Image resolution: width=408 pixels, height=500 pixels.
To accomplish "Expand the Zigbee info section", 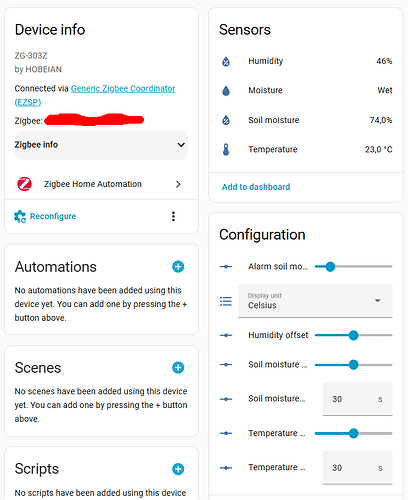I will pyautogui.click(x=101, y=145).
